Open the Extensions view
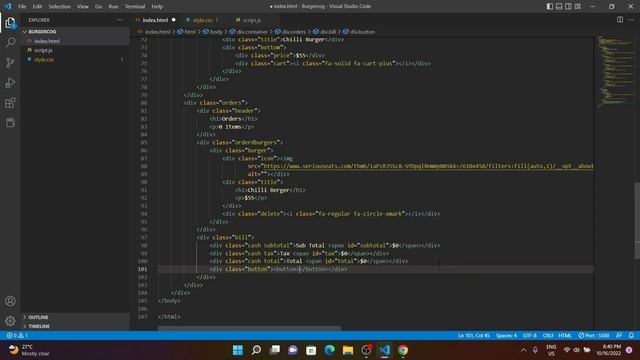Screen dimensions: 640x360 [x=10, y=102]
